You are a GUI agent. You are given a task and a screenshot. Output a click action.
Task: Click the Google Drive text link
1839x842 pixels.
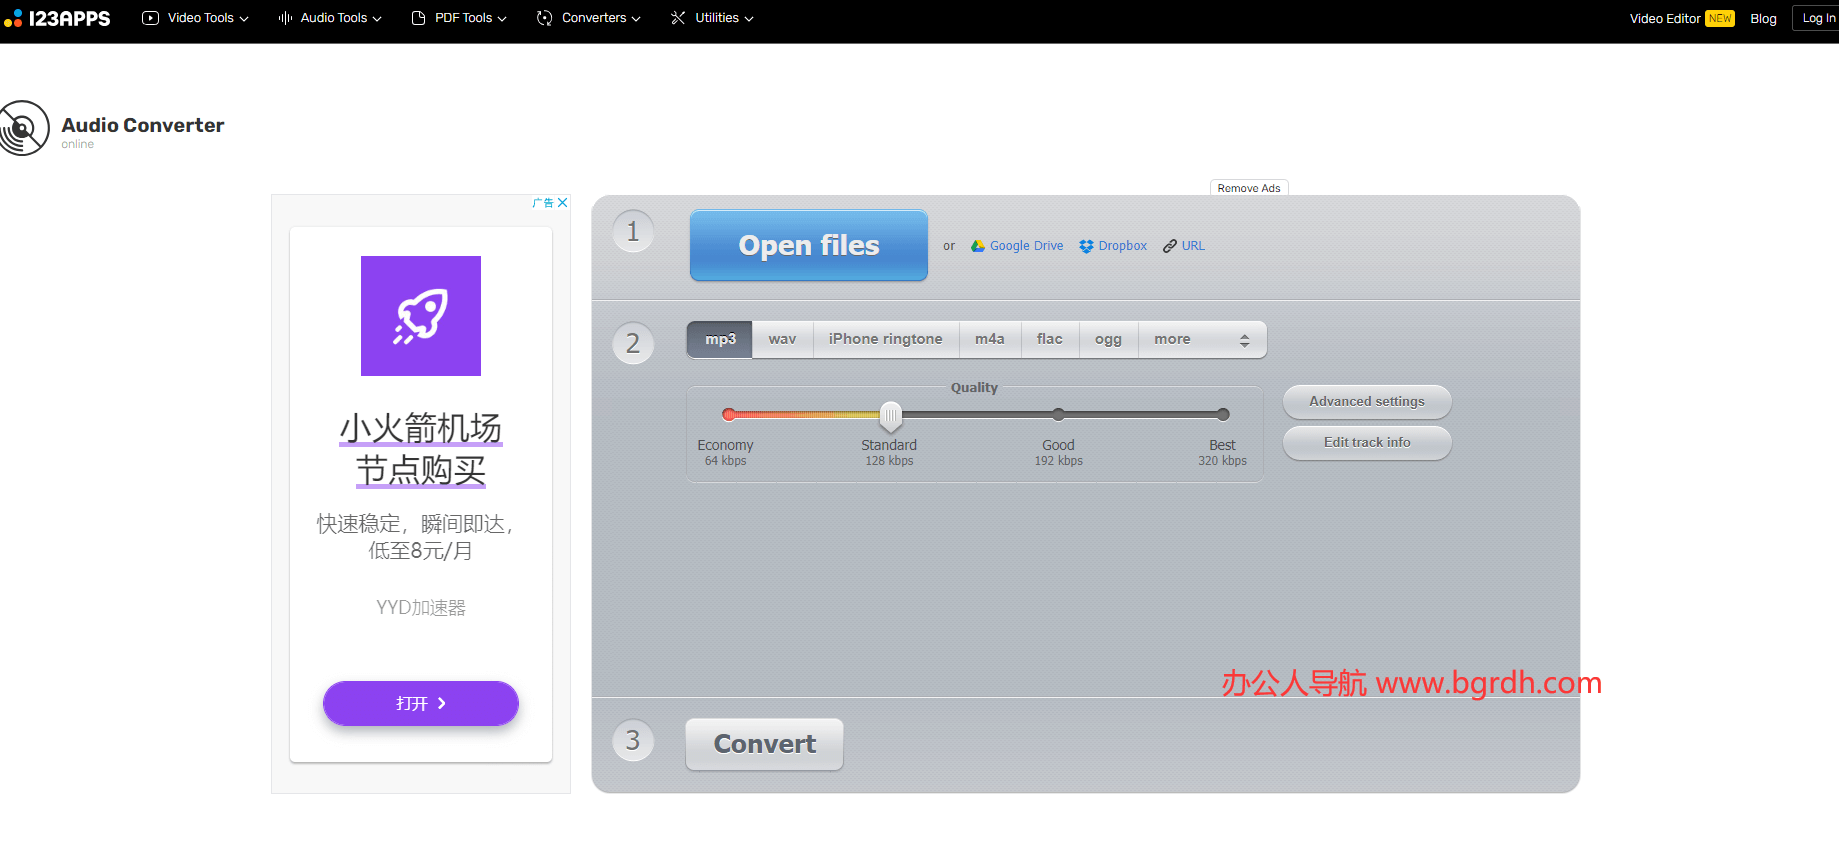(x=1027, y=246)
